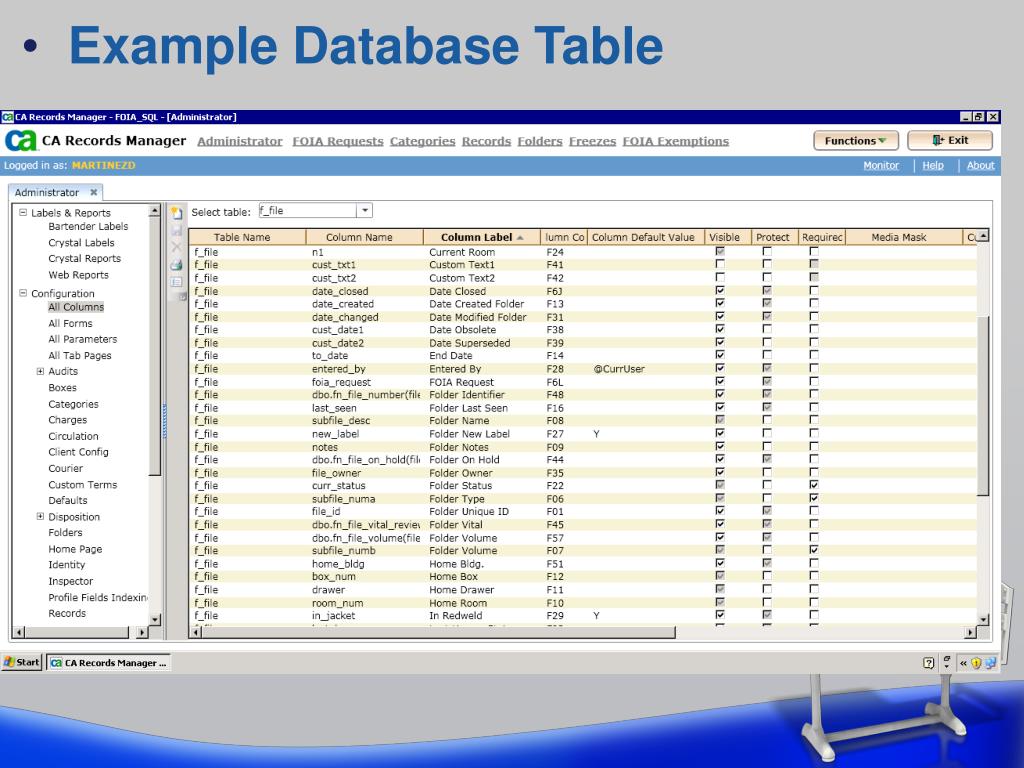Click the taskbar help question mark icon
This screenshot has height=768, width=1024.
pyautogui.click(x=929, y=663)
